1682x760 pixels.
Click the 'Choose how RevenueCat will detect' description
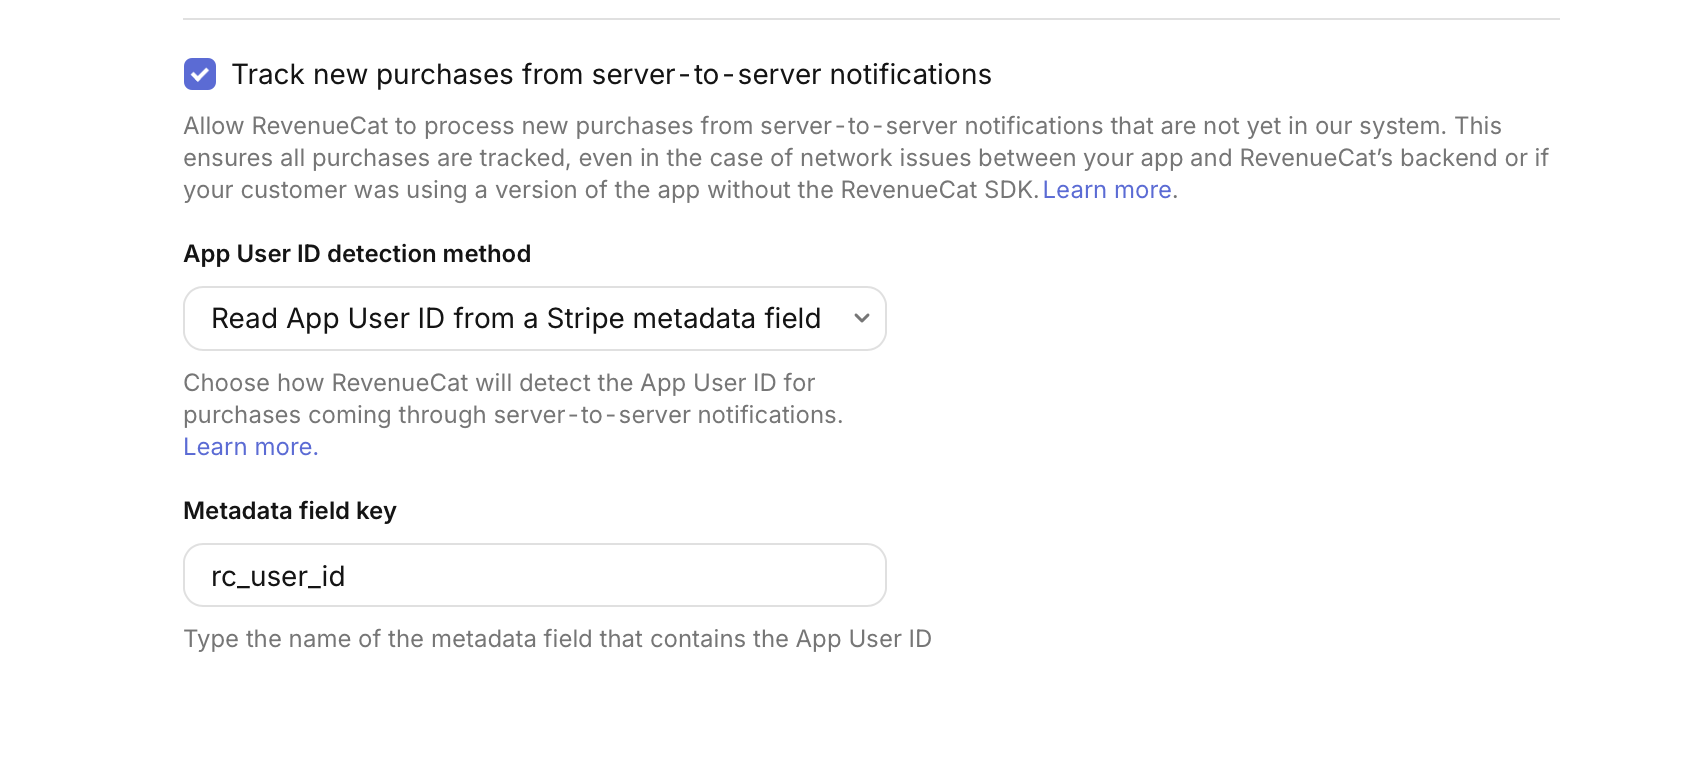513,399
